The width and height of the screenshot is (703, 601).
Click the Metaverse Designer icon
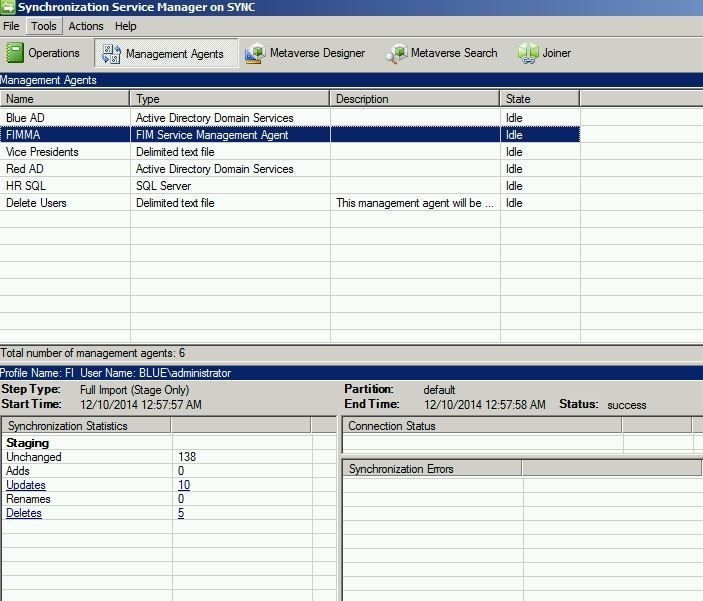click(255, 53)
